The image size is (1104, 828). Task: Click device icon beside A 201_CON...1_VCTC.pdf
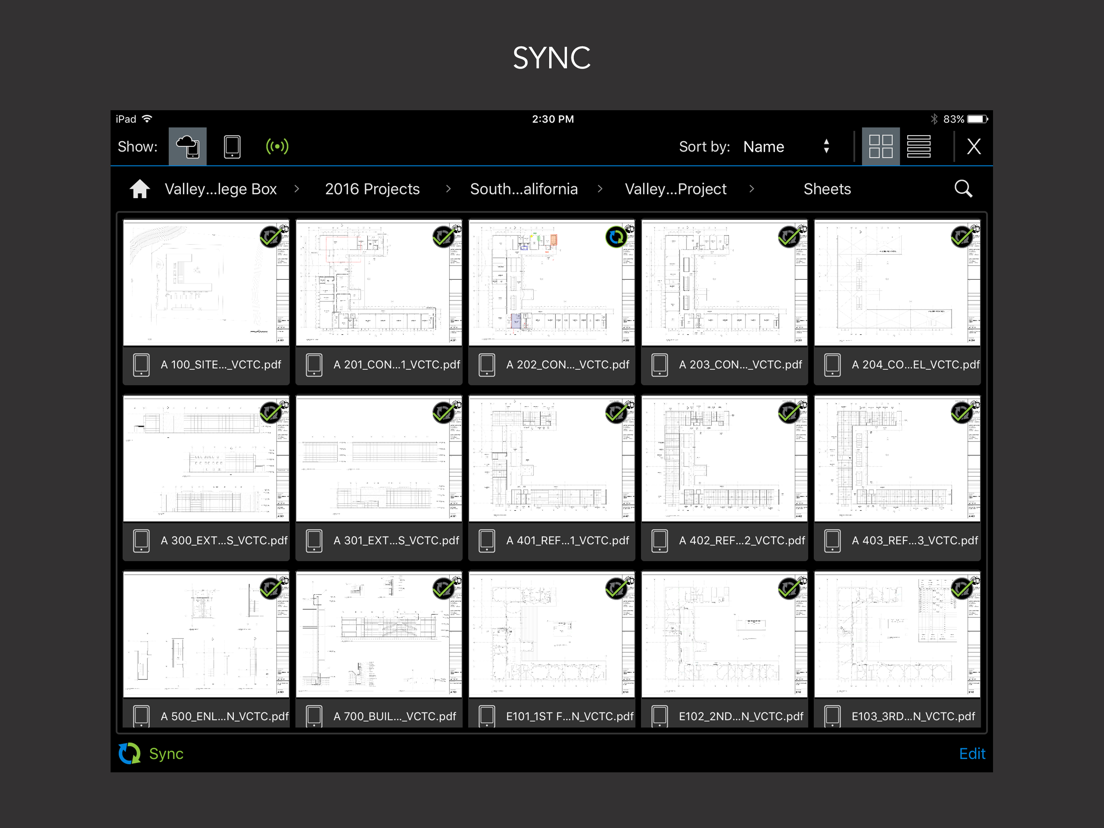(314, 365)
